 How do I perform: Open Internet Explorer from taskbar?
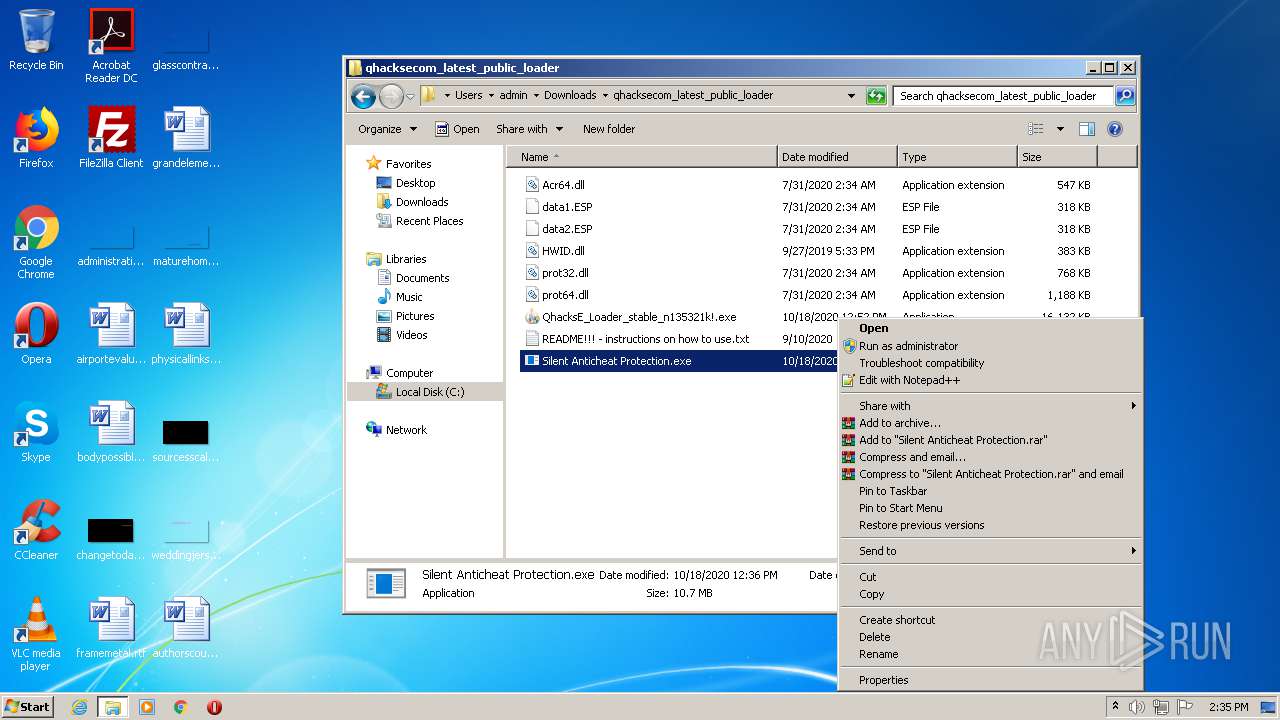[80, 707]
